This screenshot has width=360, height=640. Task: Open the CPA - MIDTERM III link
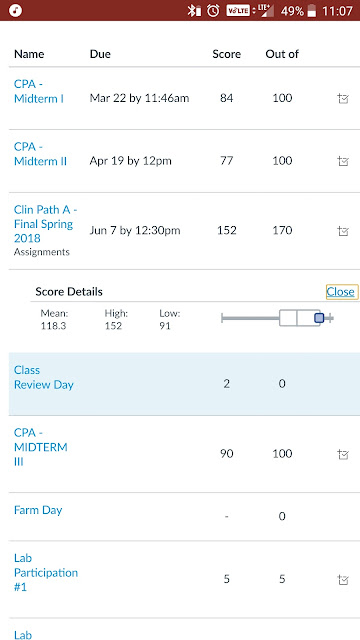point(41,447)
